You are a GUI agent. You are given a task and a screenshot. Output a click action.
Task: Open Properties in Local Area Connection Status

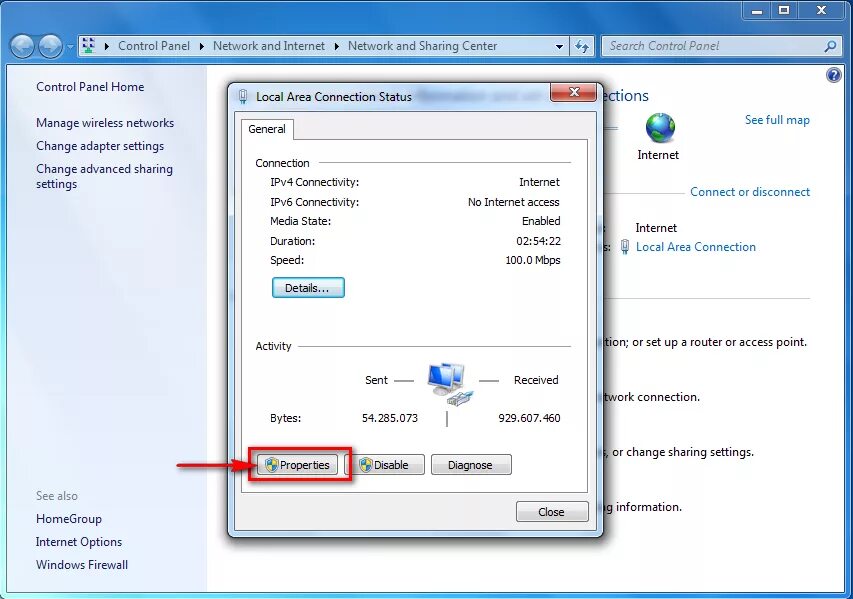click(297, 465)
